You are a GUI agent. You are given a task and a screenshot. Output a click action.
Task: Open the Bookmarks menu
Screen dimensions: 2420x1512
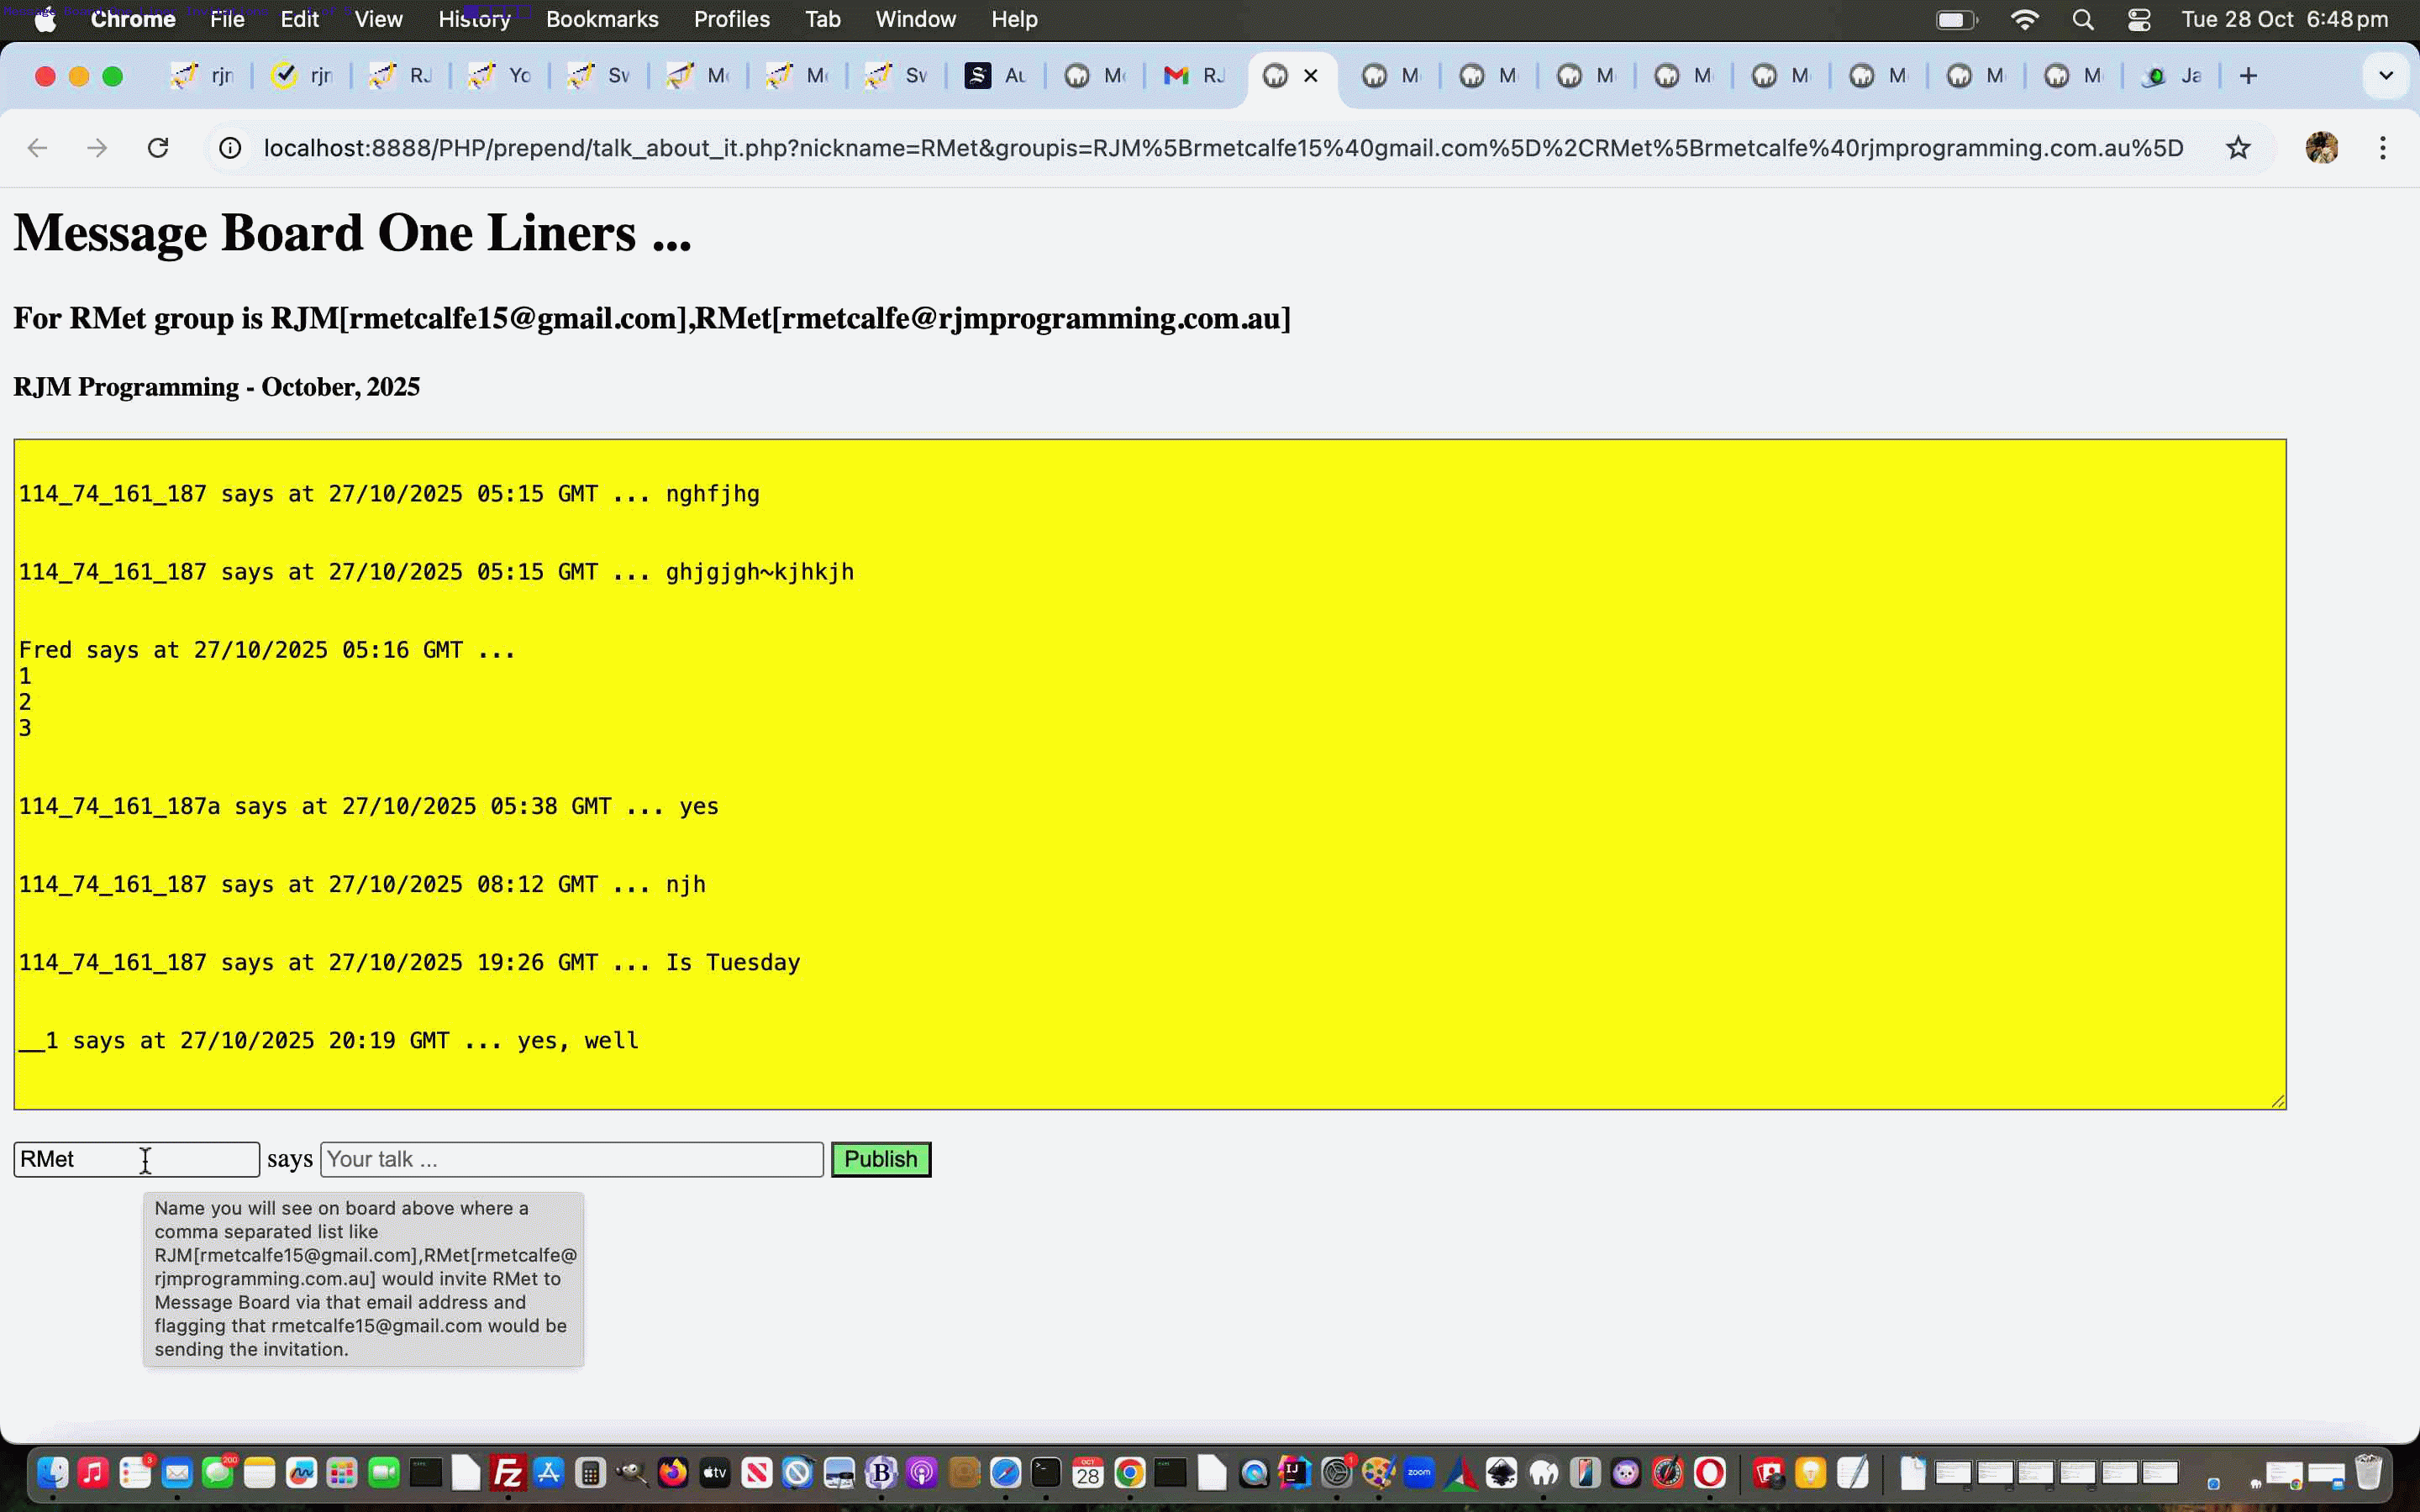coord(602,20)
